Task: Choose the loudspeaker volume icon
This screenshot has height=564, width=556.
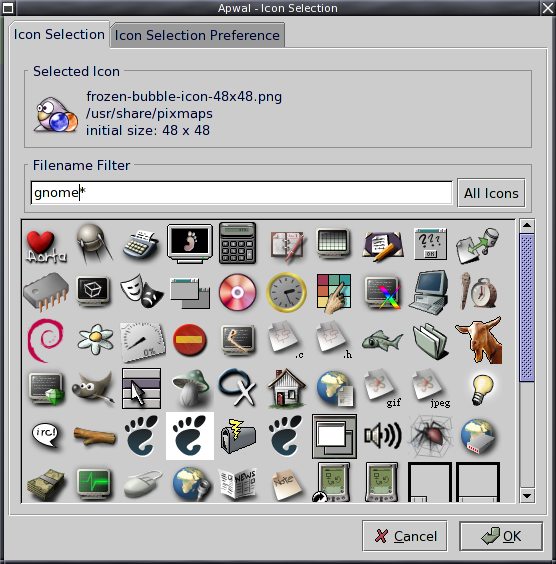Action: pos(383,435)
